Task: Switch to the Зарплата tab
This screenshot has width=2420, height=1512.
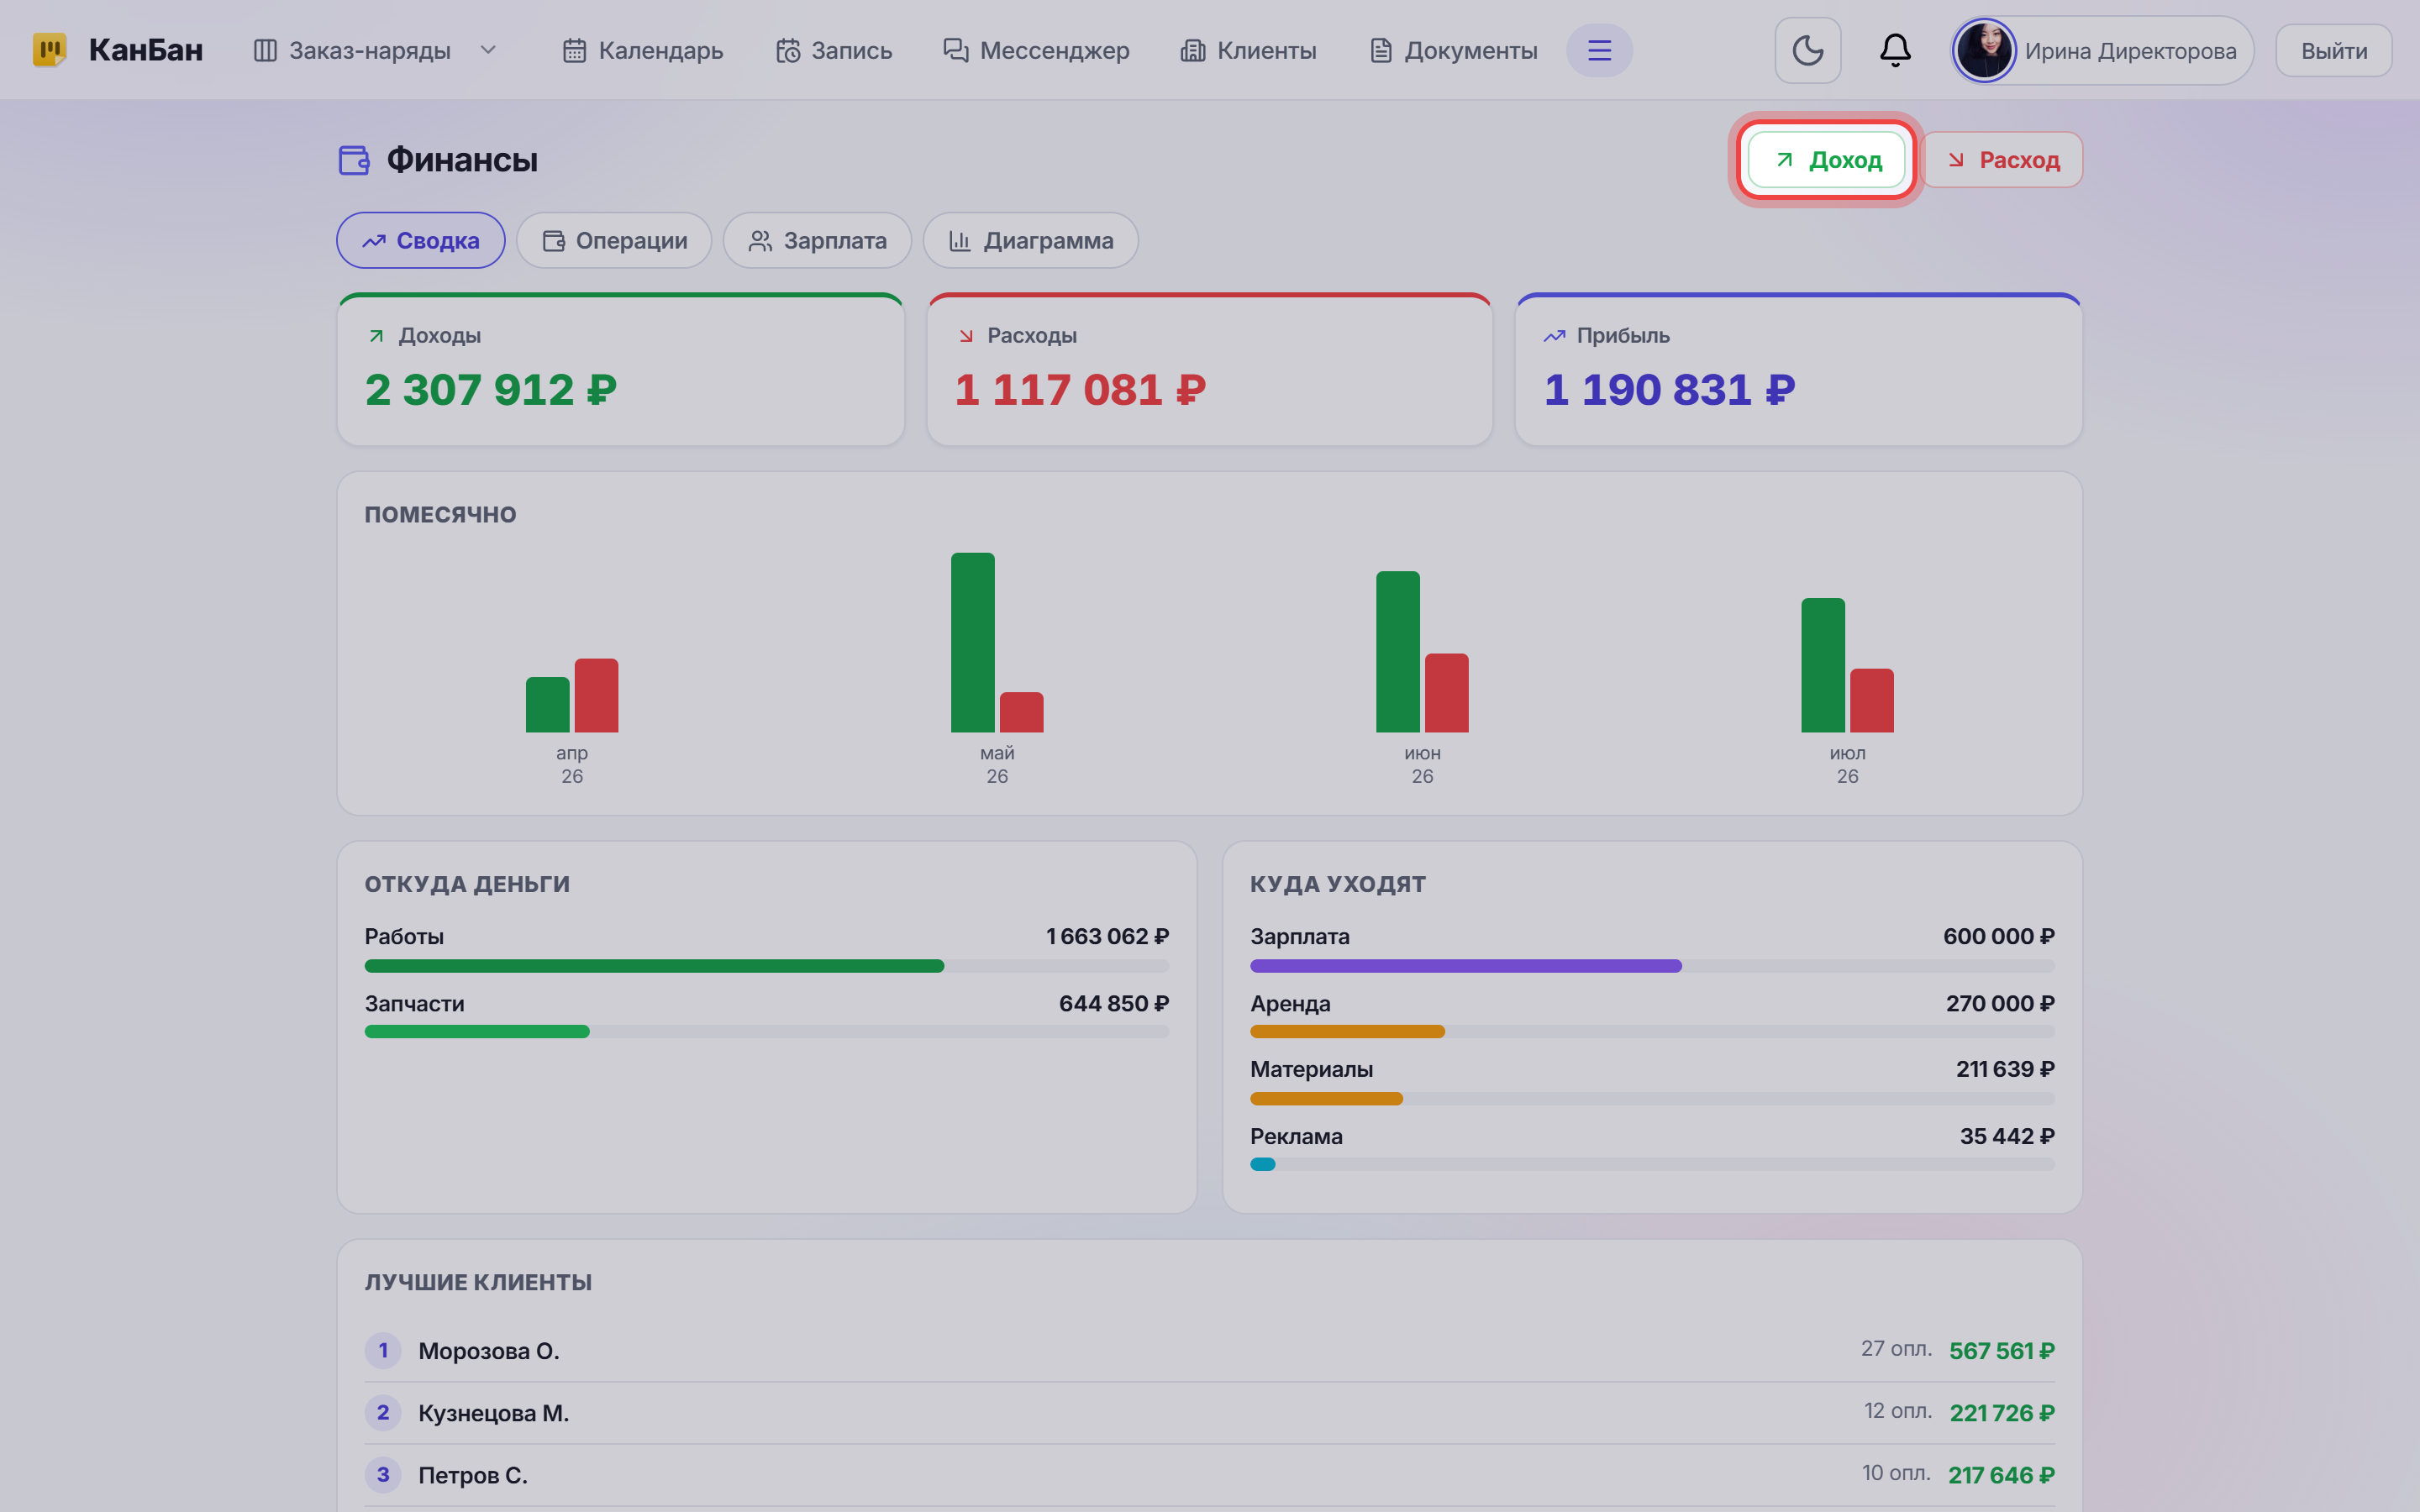Action: click(817, 240)
